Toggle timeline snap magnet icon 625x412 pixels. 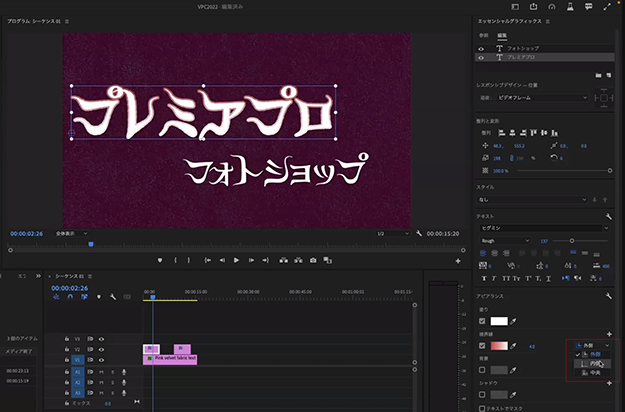pos(70,297)
